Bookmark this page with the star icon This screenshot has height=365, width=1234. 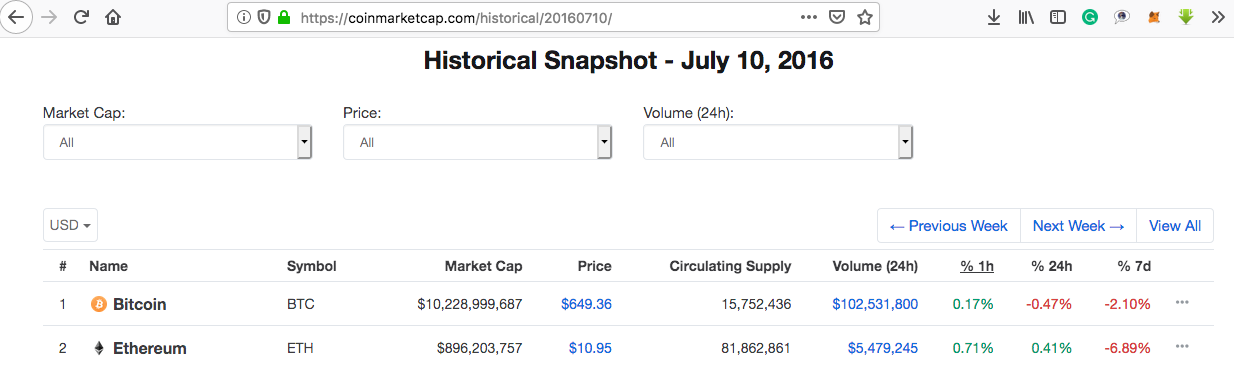pyautogui.click(x=865, y=17)
